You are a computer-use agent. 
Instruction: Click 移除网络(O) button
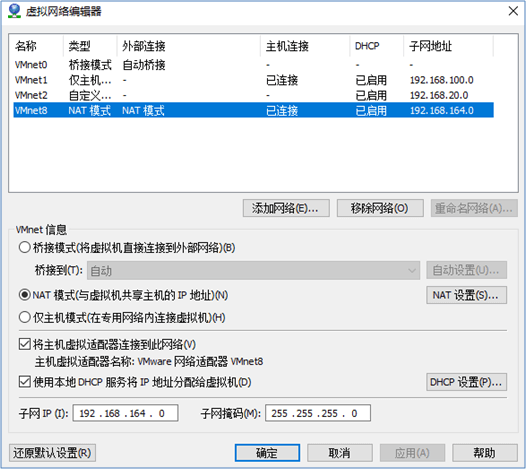380,208
